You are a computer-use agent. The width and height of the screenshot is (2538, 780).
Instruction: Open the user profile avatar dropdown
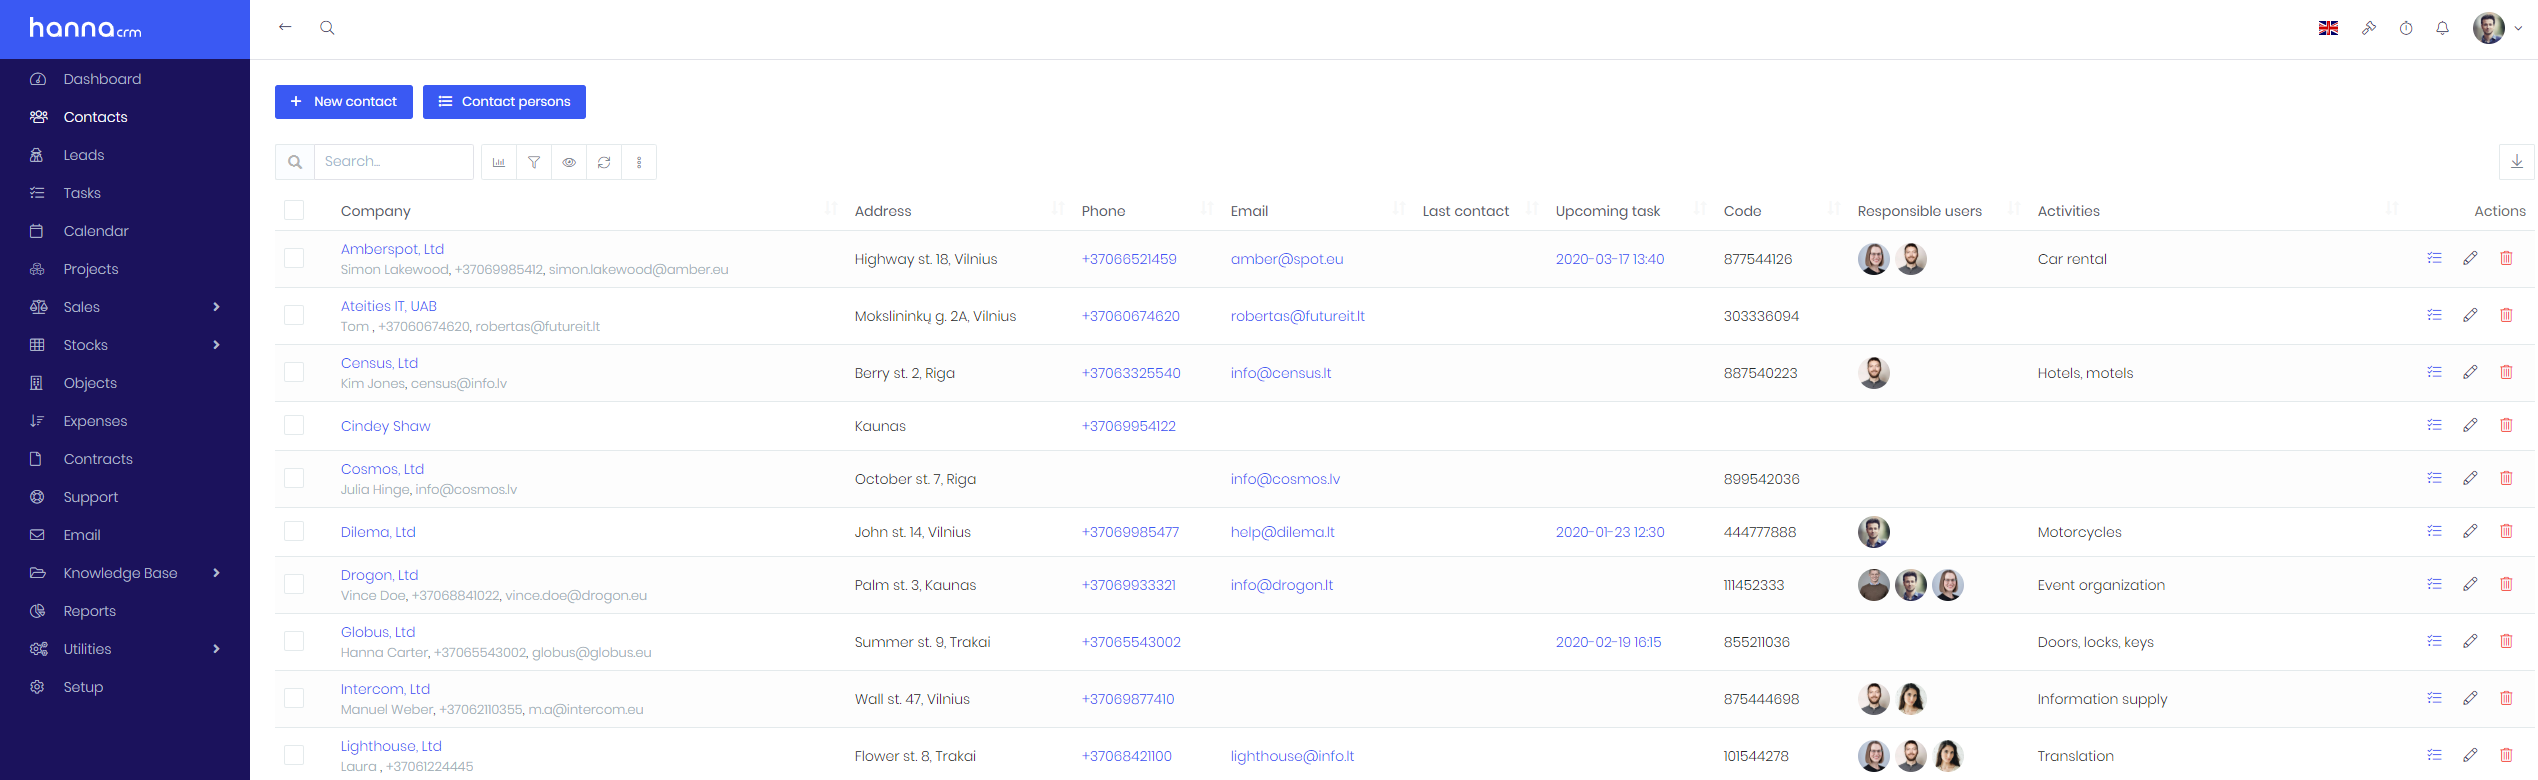point(2497,28)
